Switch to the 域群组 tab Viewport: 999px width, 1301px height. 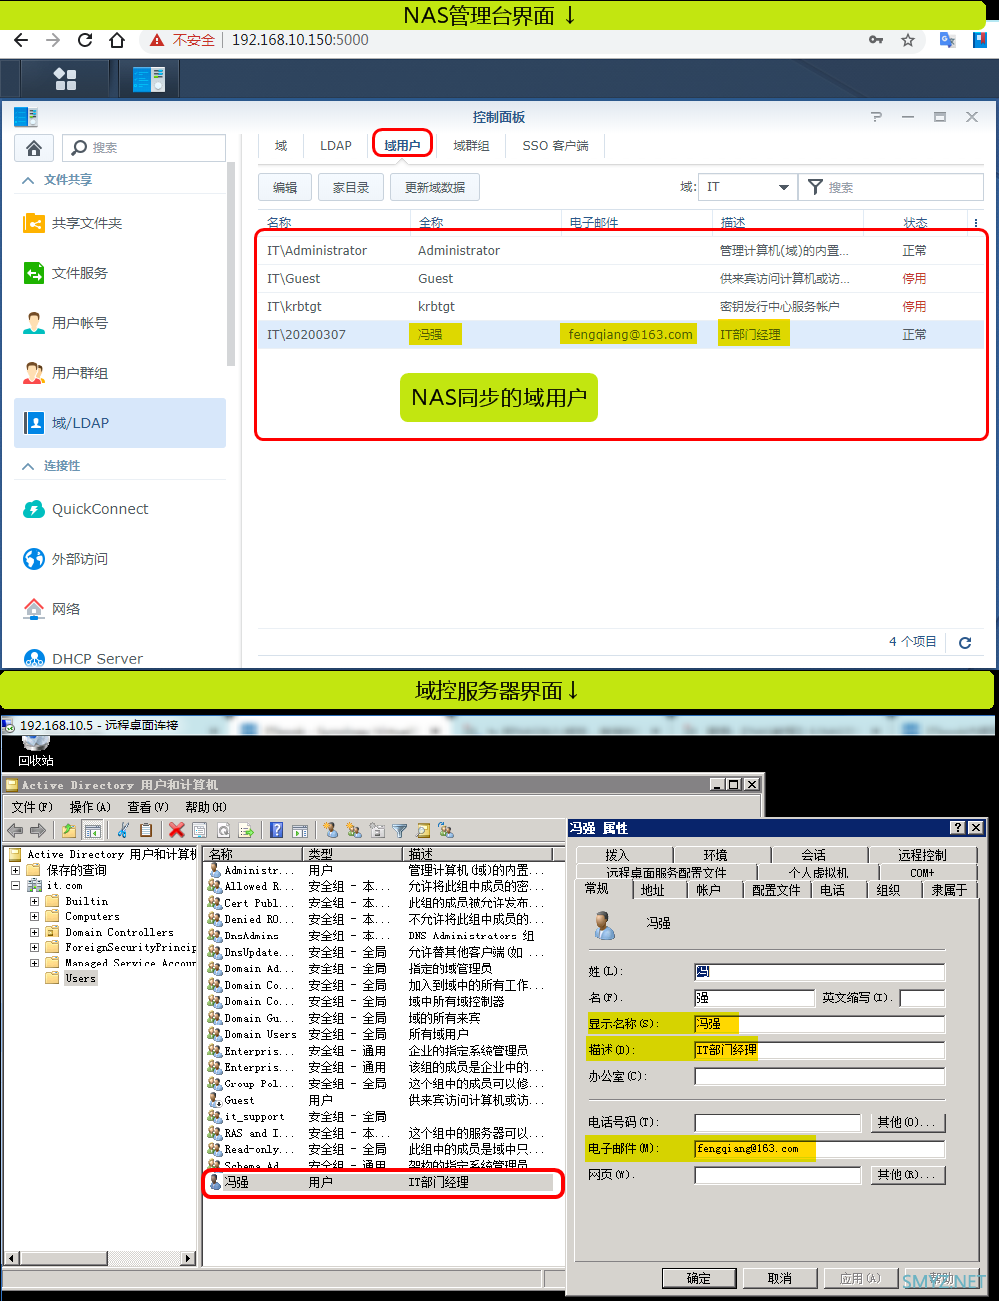471,145
